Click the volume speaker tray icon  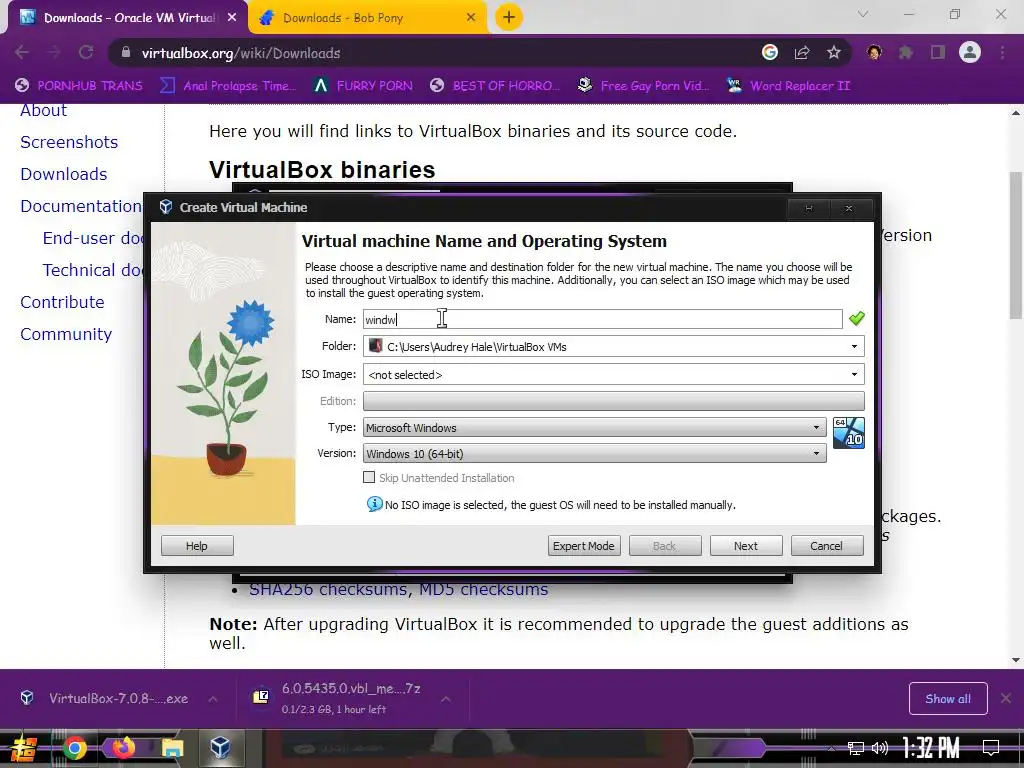point(880,748)
